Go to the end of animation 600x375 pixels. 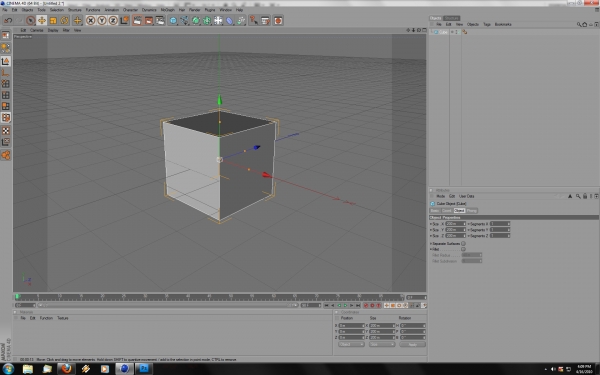(x=358, y=305)
